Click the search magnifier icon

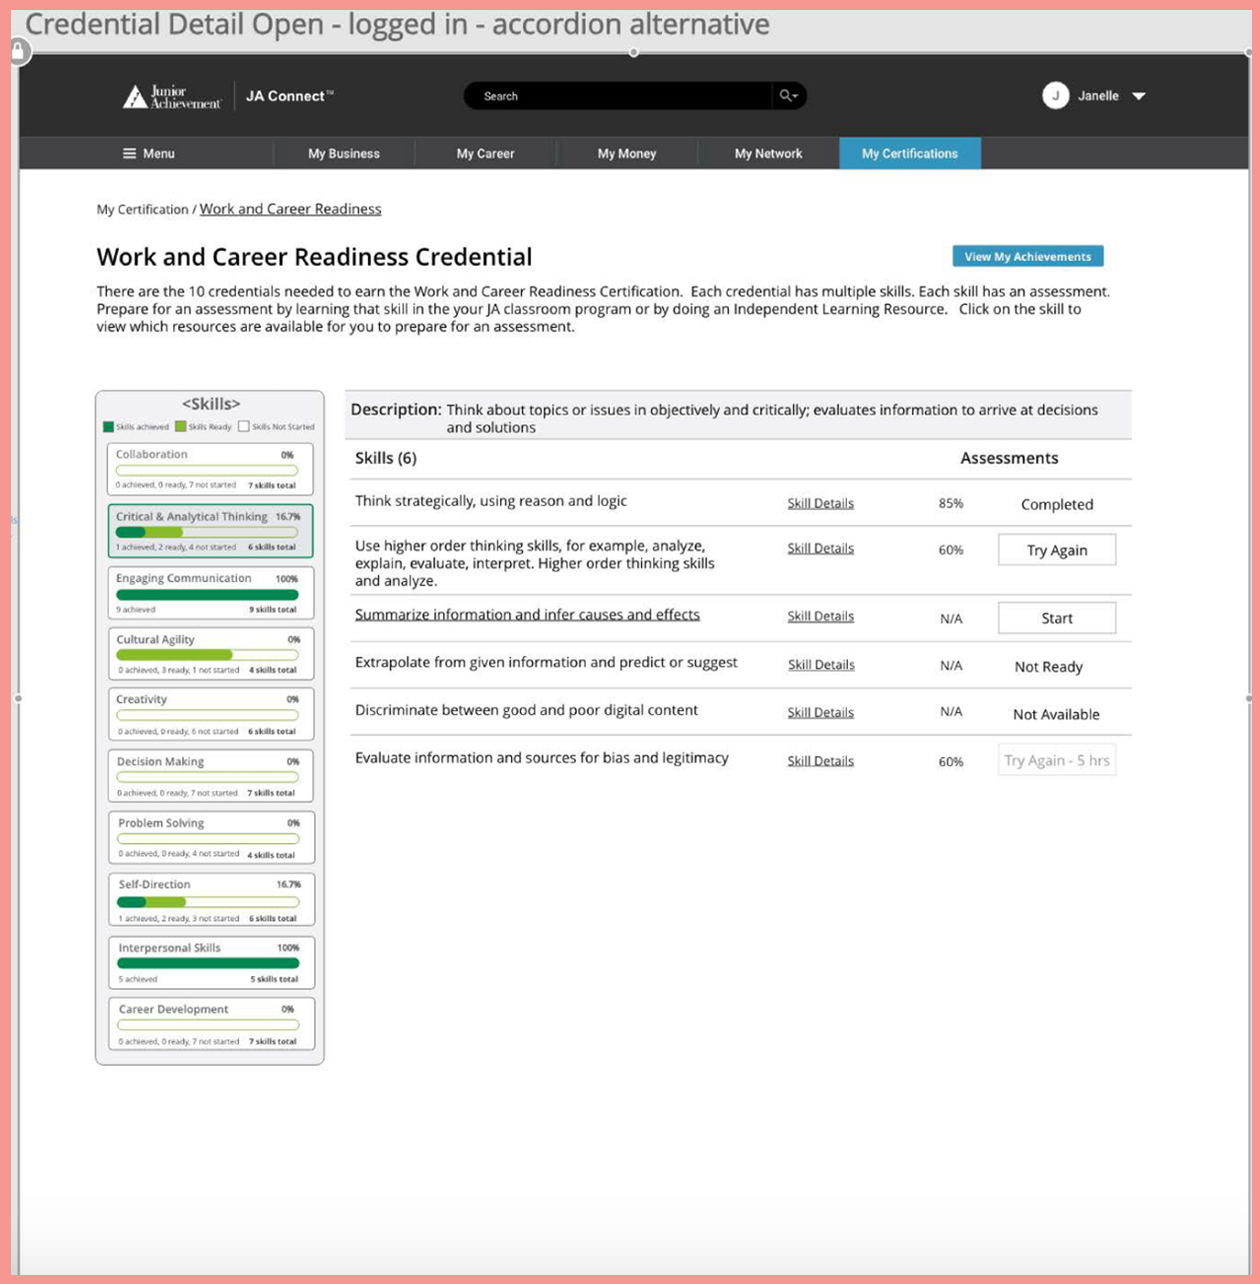pos(786,96)
